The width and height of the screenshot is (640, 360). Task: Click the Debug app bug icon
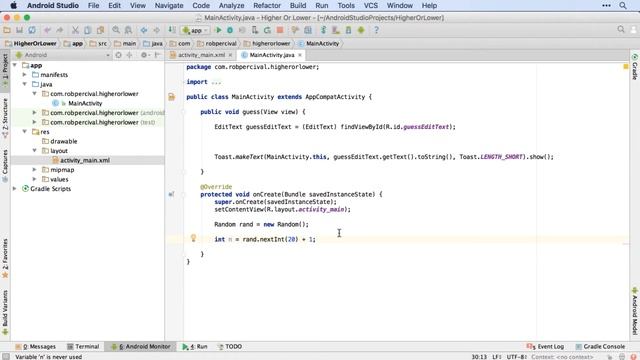coord(230,30)
